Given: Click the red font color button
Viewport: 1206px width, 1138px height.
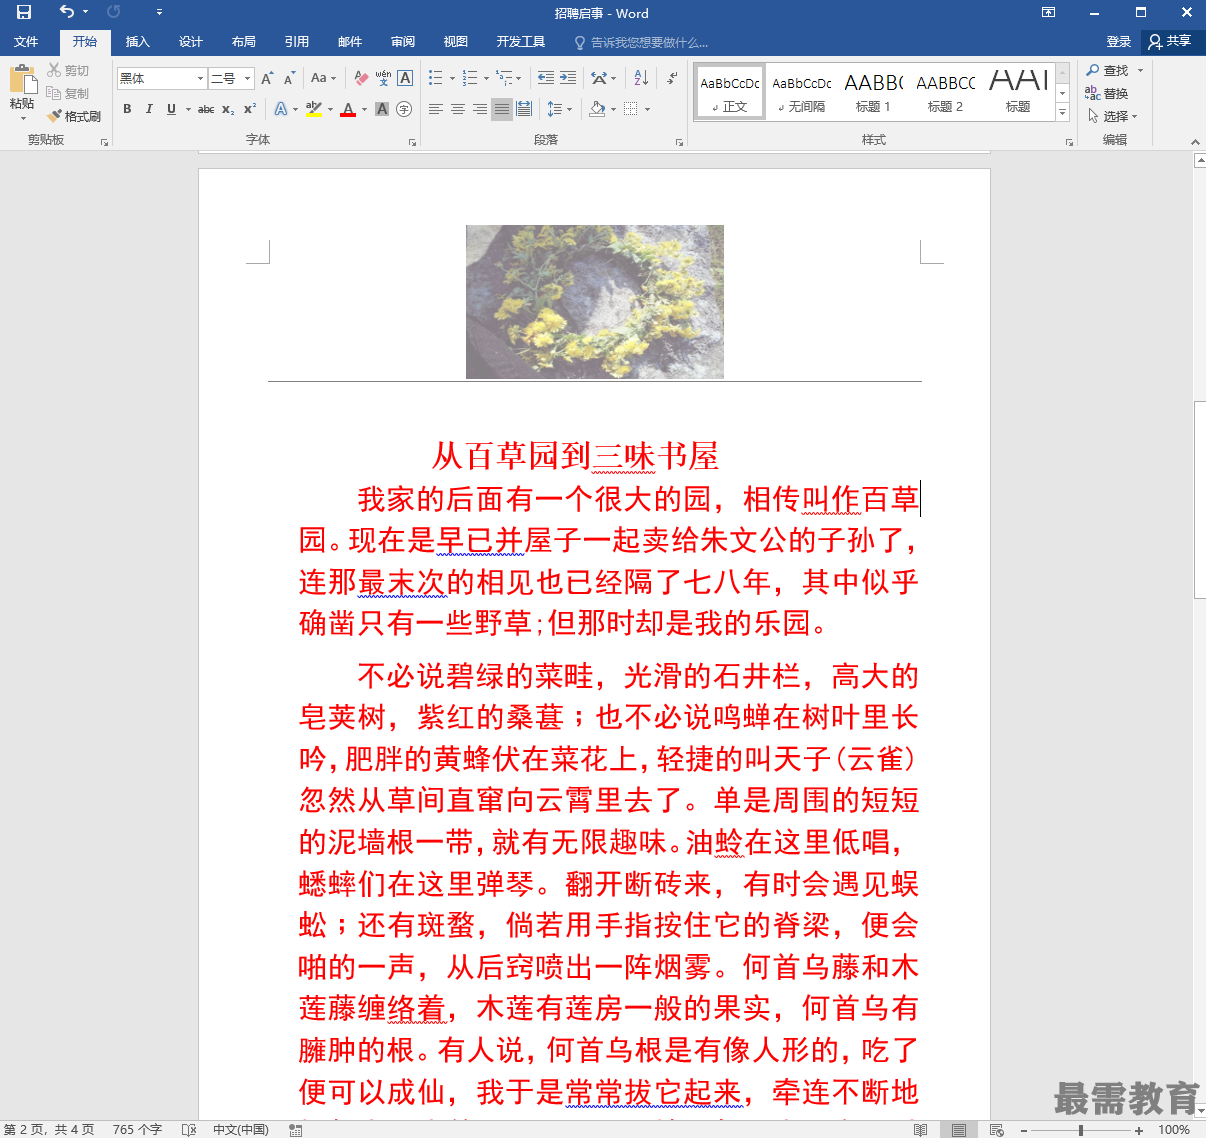Looking at the screenshot, I should point(348,109).
